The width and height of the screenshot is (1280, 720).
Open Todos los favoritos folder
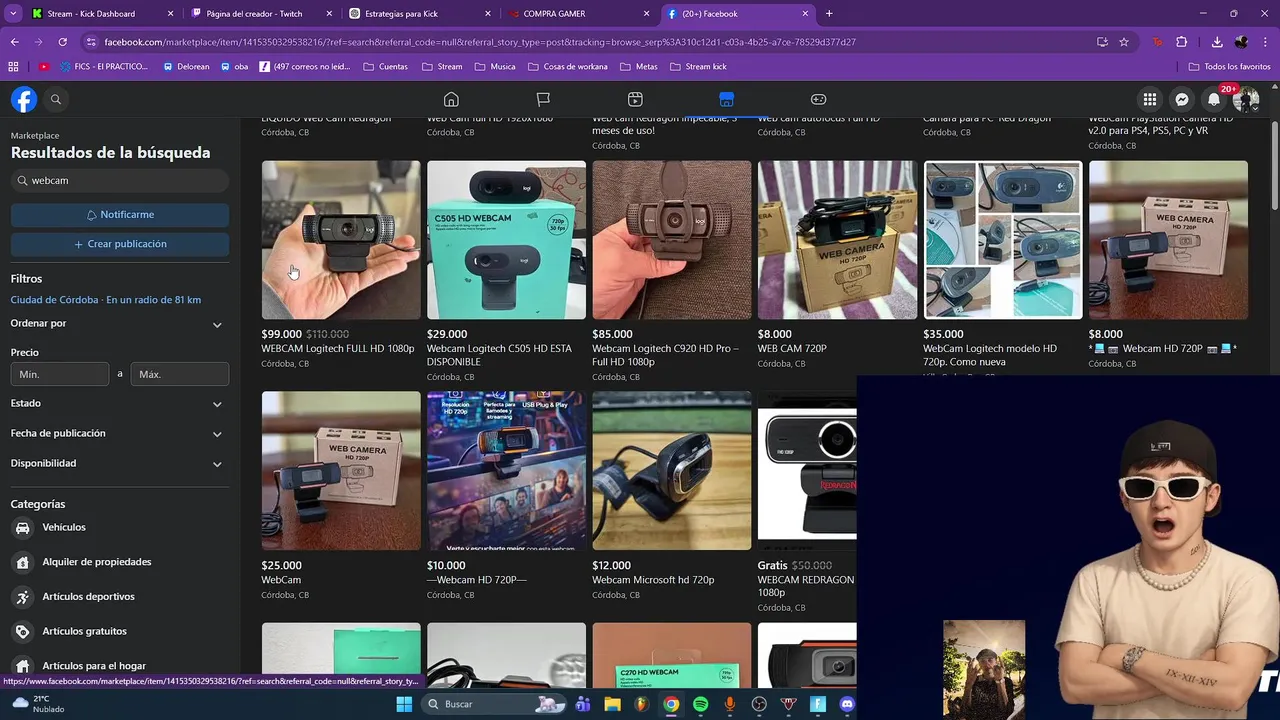(x=1229, y=67)
